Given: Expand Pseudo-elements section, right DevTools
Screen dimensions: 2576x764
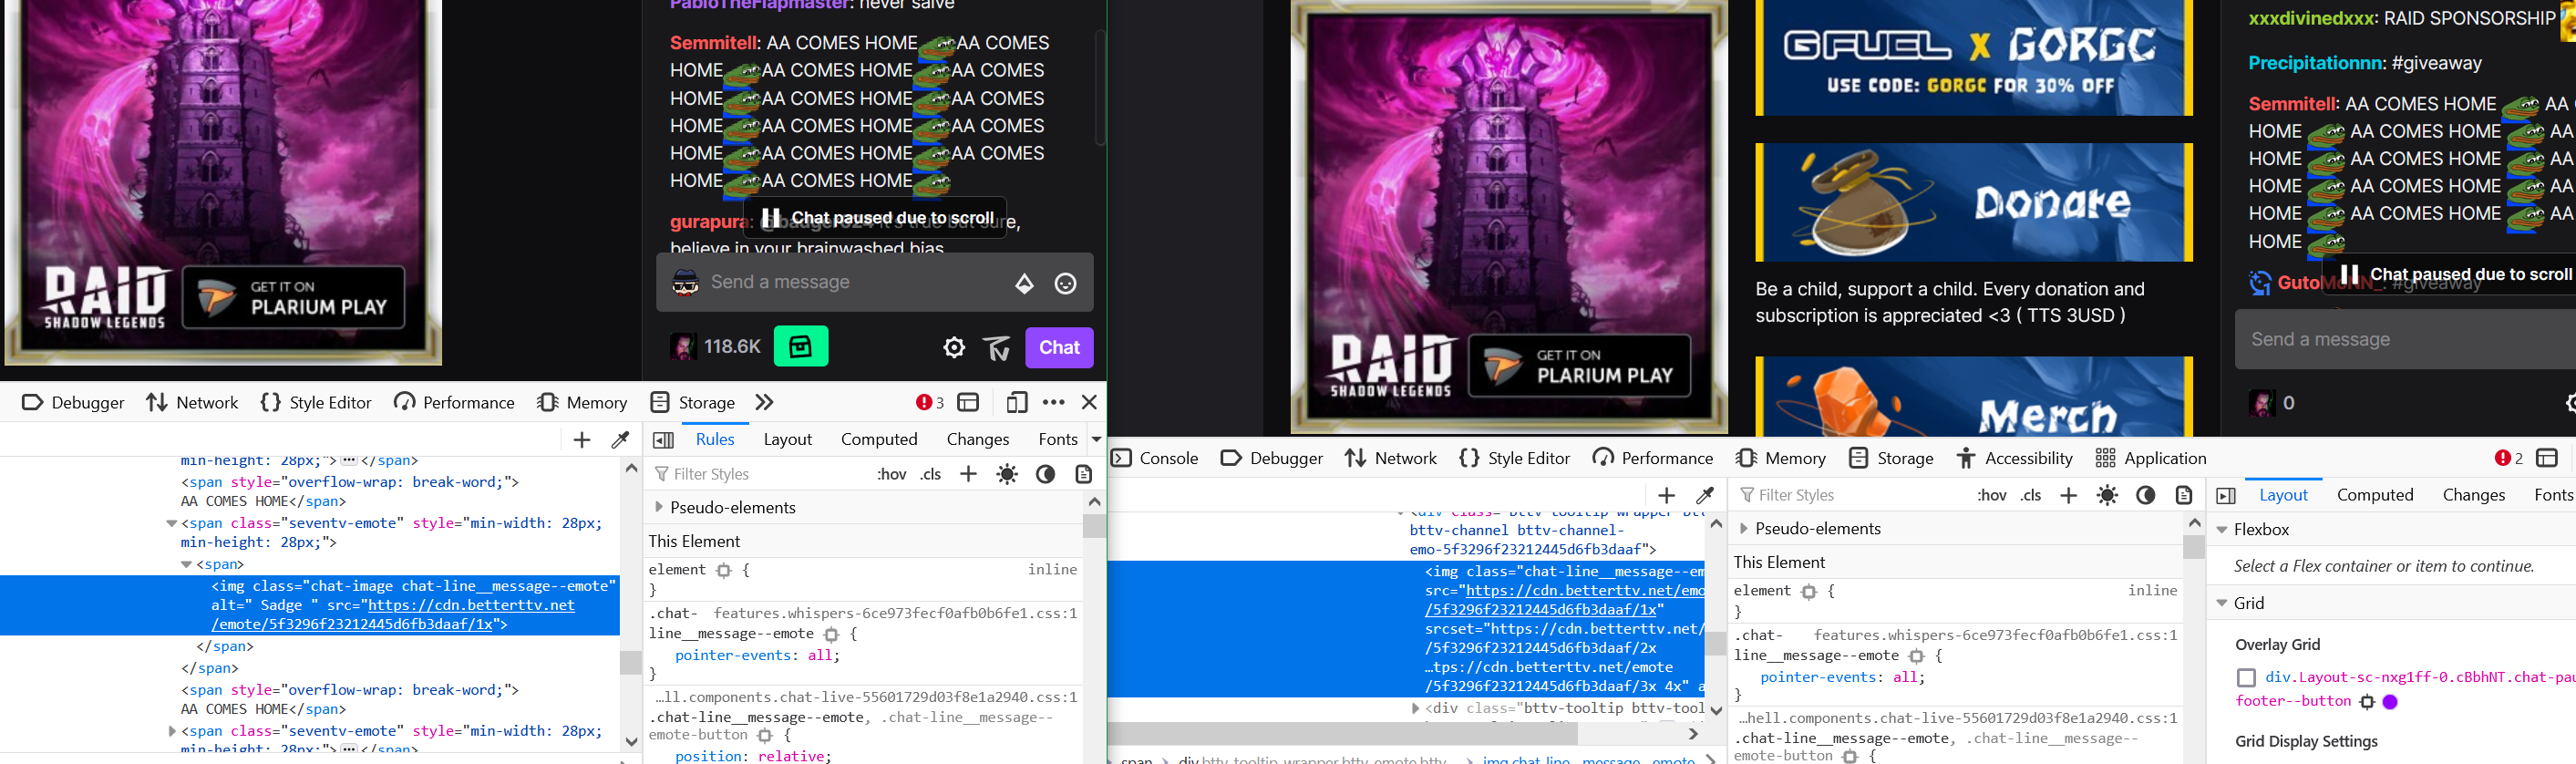Looking at the screenshot, I should [x=1744, y=528].
